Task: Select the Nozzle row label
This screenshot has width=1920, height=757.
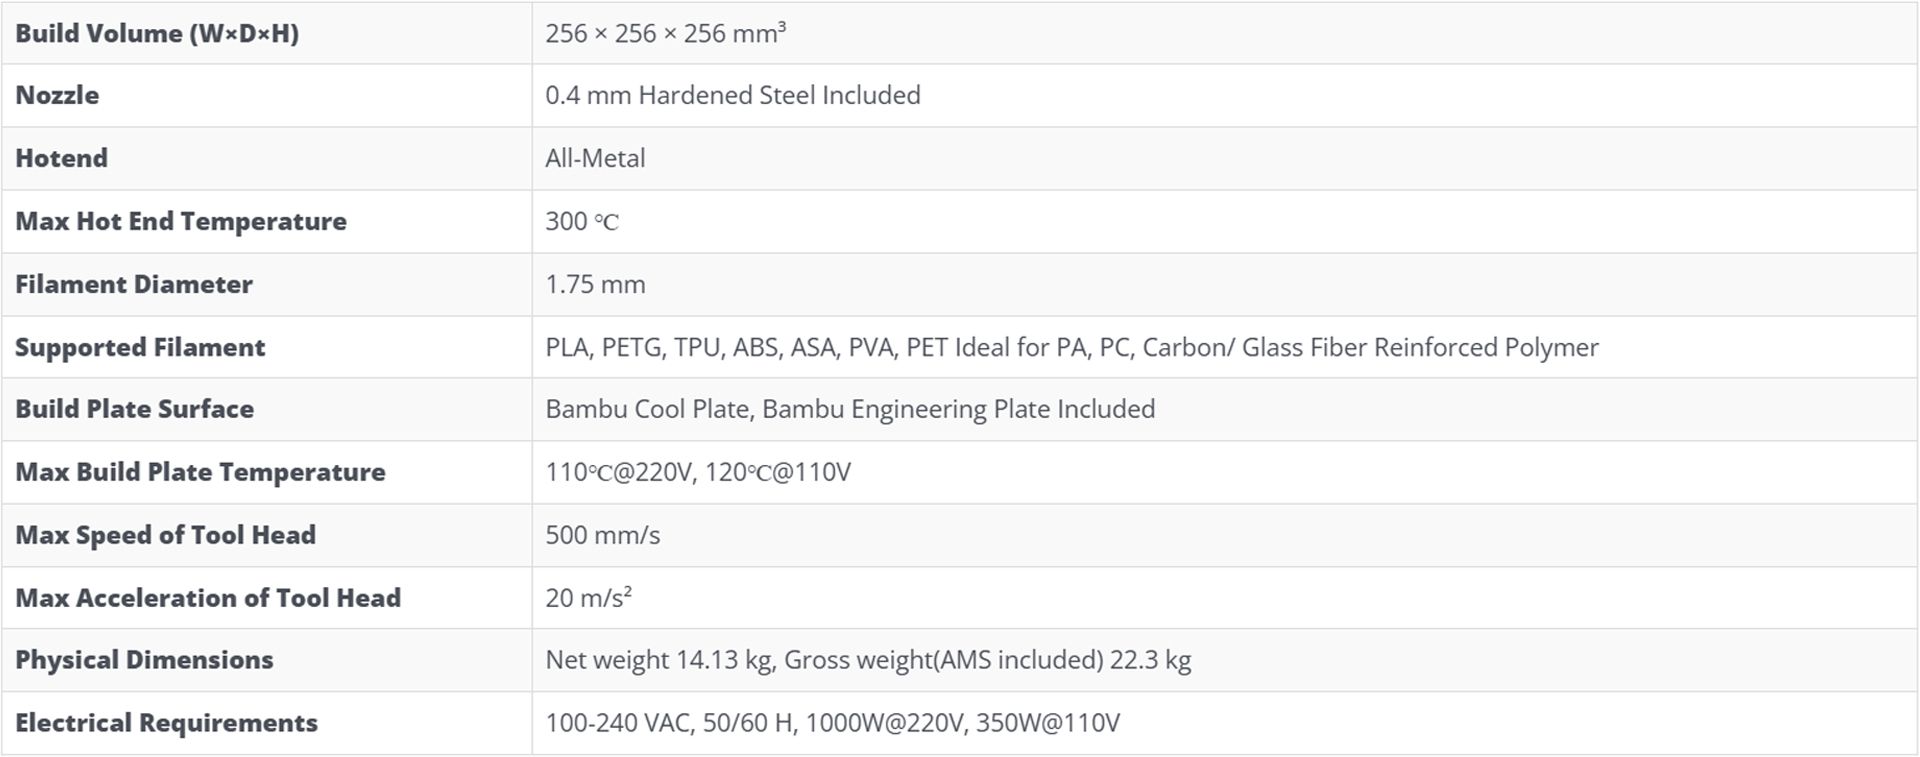Action: click(57, 96)
